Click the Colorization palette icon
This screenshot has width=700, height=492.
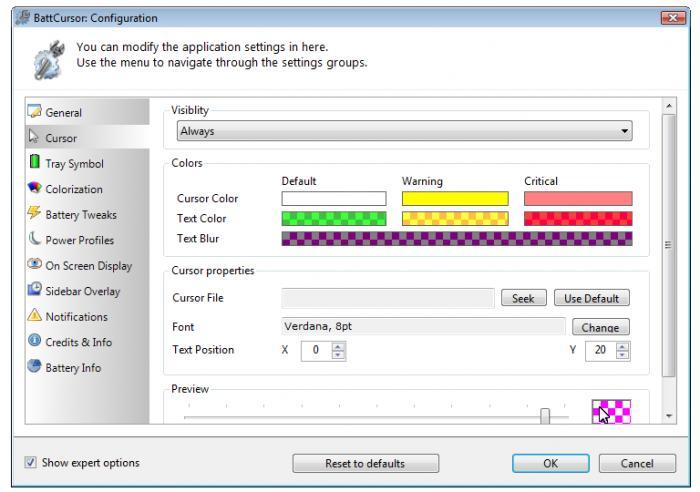[x=34, y=188]
